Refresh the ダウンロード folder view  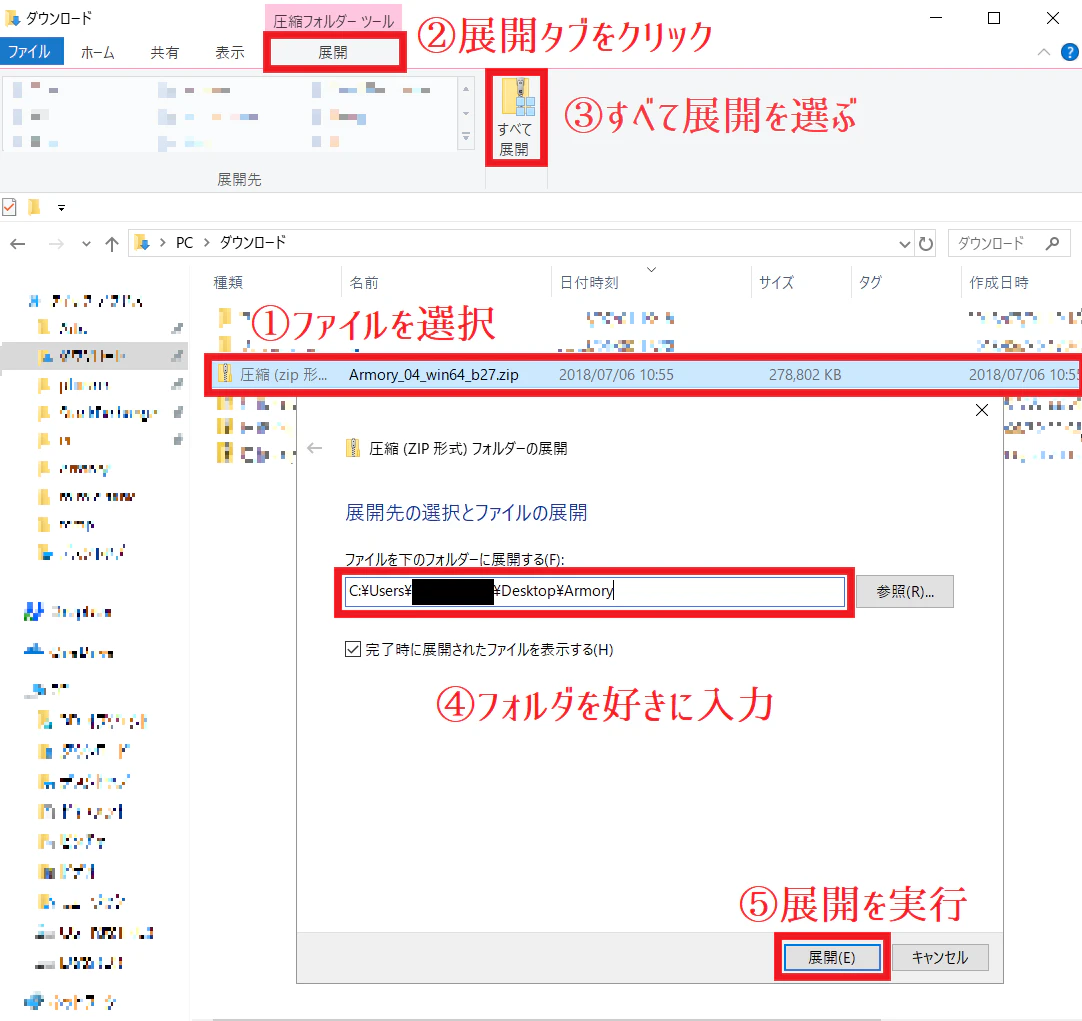pos(925,244)
